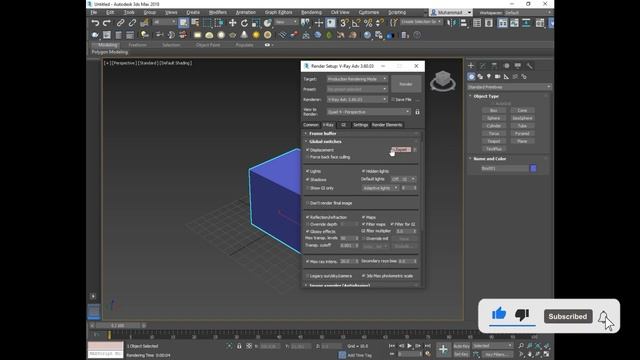The width and height of the screenshot is (640, 360).
Task: Select the Cameras category icon
Action: [498, 76]
